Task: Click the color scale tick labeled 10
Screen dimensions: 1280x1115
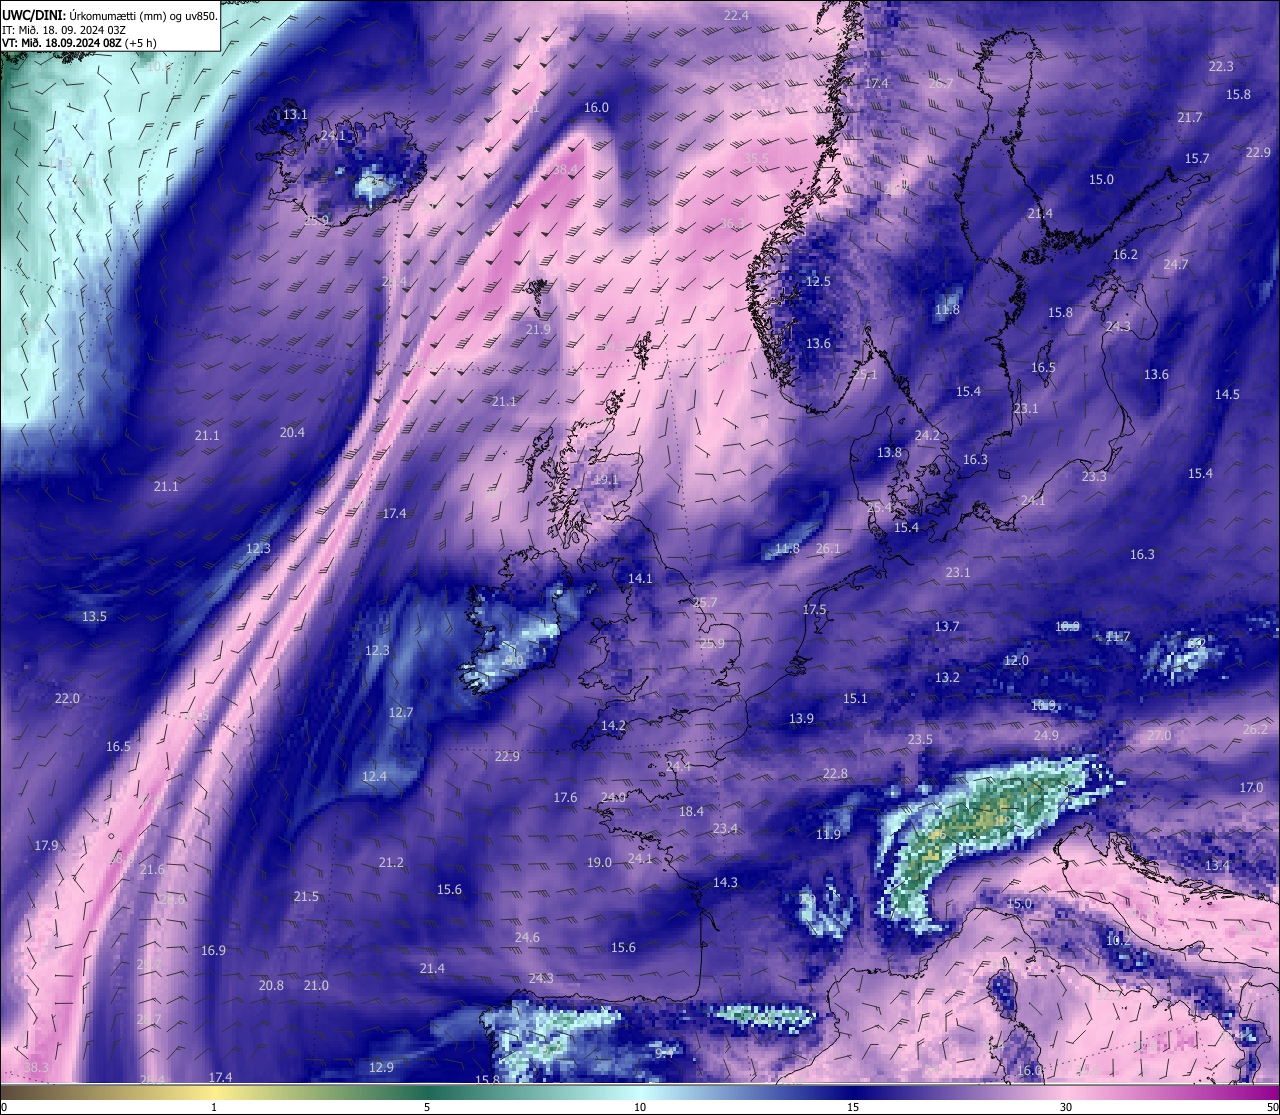Action: point(640,1107)
